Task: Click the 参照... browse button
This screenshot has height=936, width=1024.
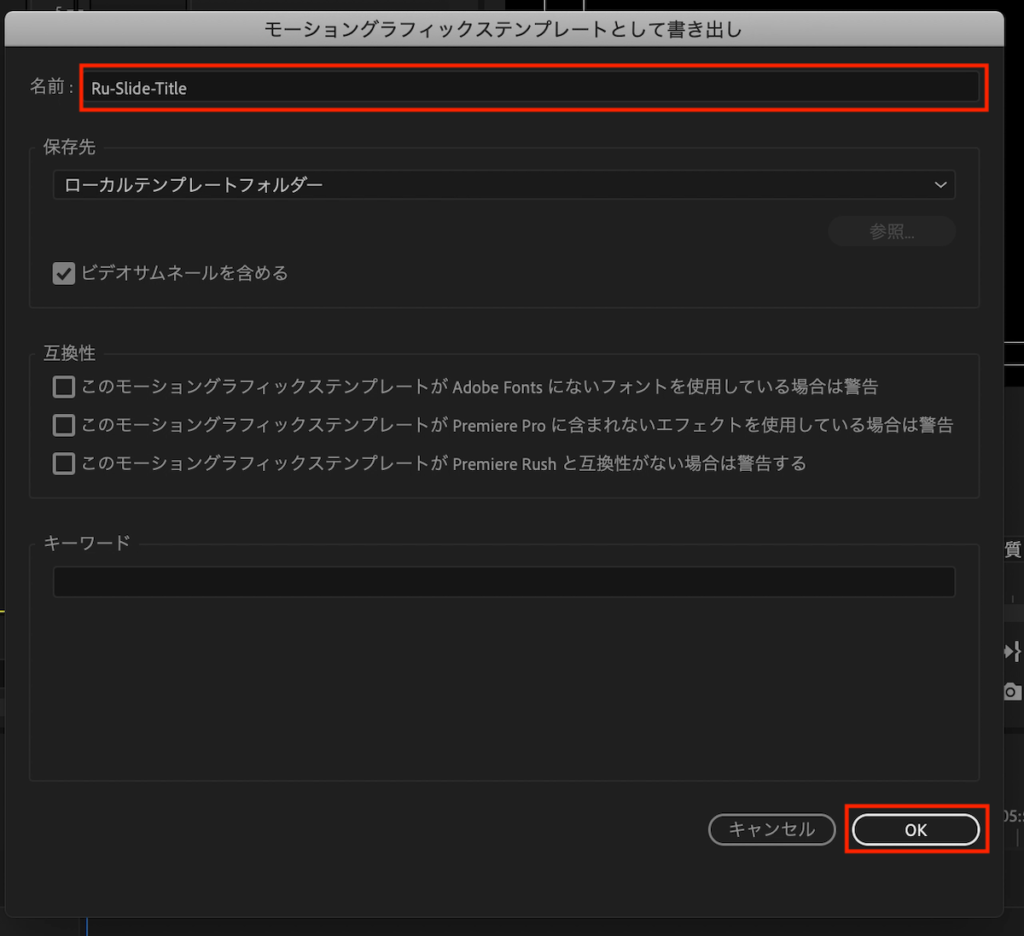Action: coord(891,231)
